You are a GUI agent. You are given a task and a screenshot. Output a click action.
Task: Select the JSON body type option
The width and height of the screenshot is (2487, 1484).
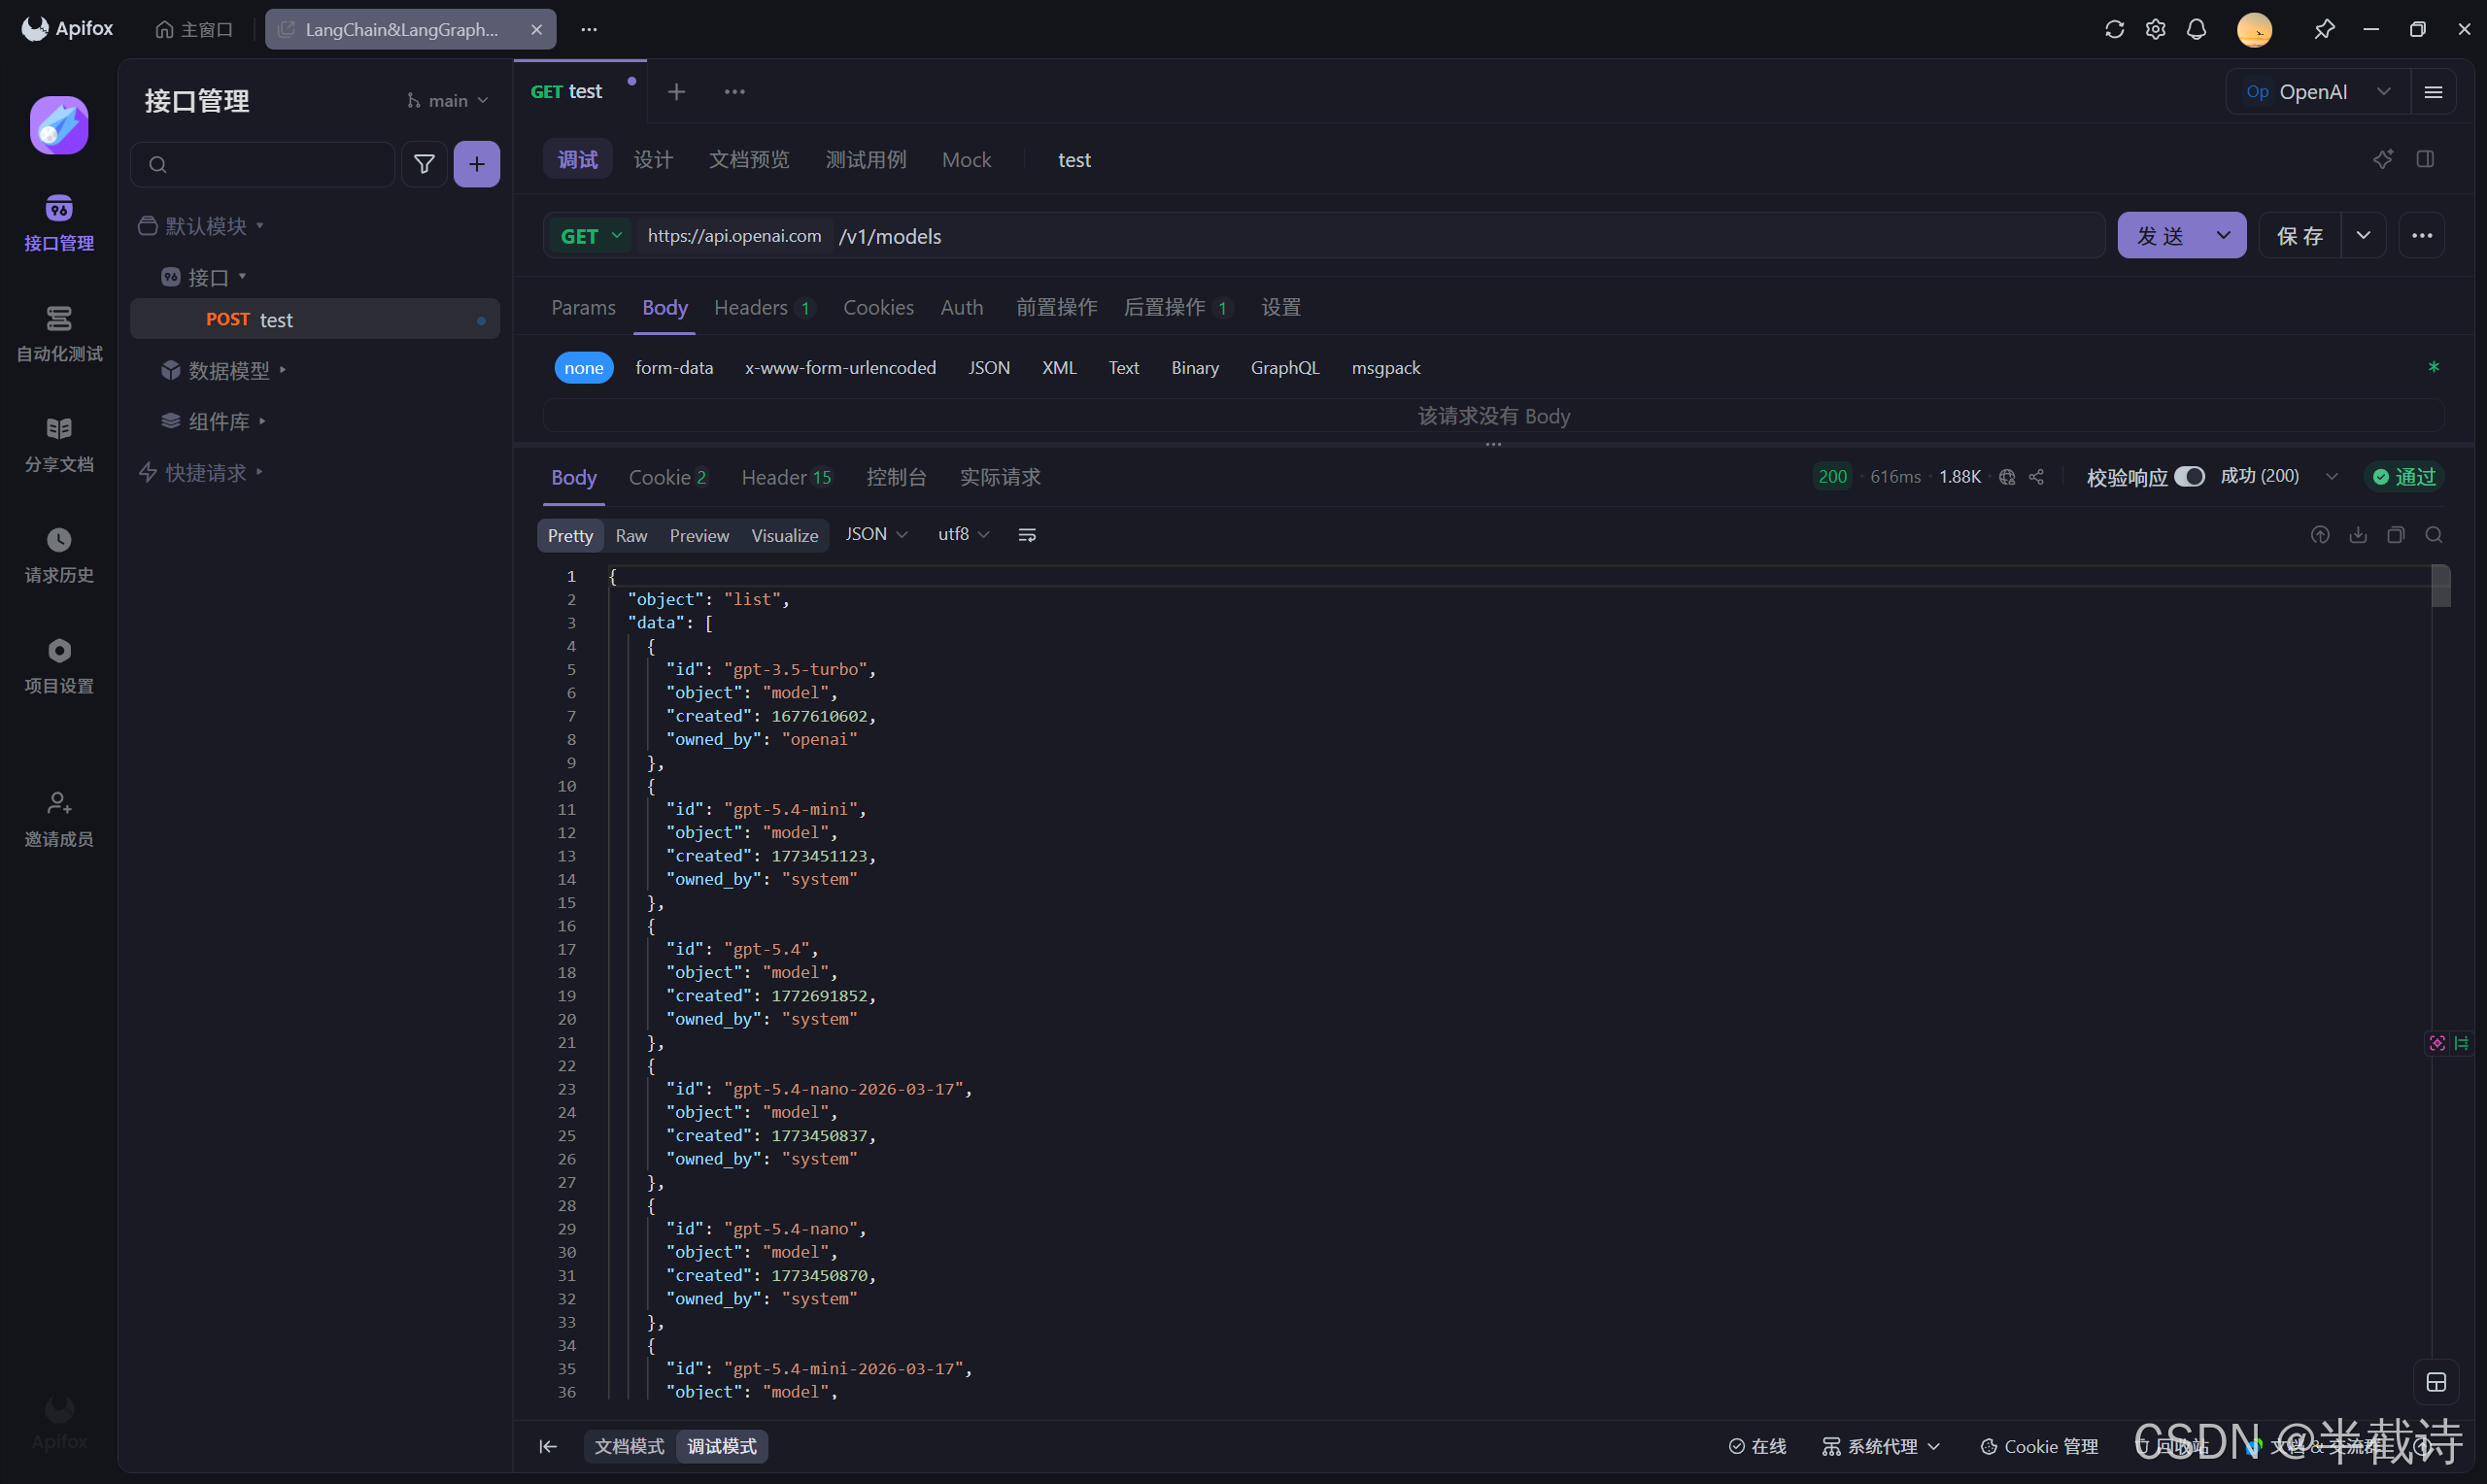click(988, 368)
